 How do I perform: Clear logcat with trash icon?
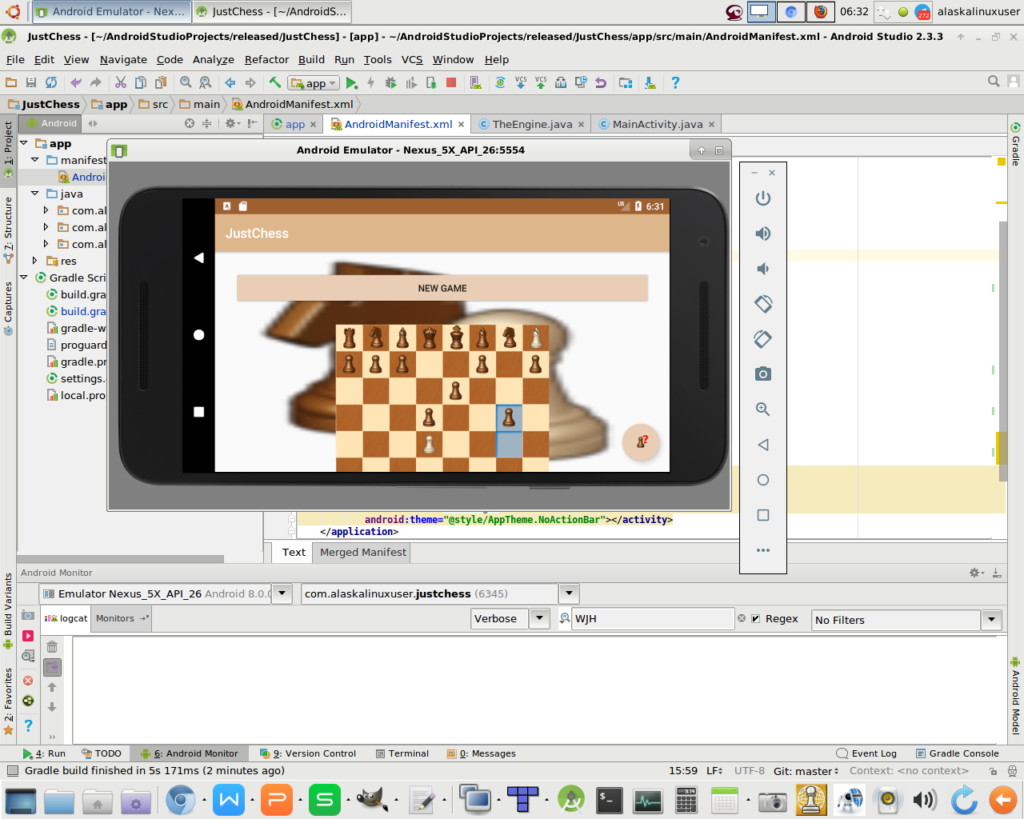(52, 647)
